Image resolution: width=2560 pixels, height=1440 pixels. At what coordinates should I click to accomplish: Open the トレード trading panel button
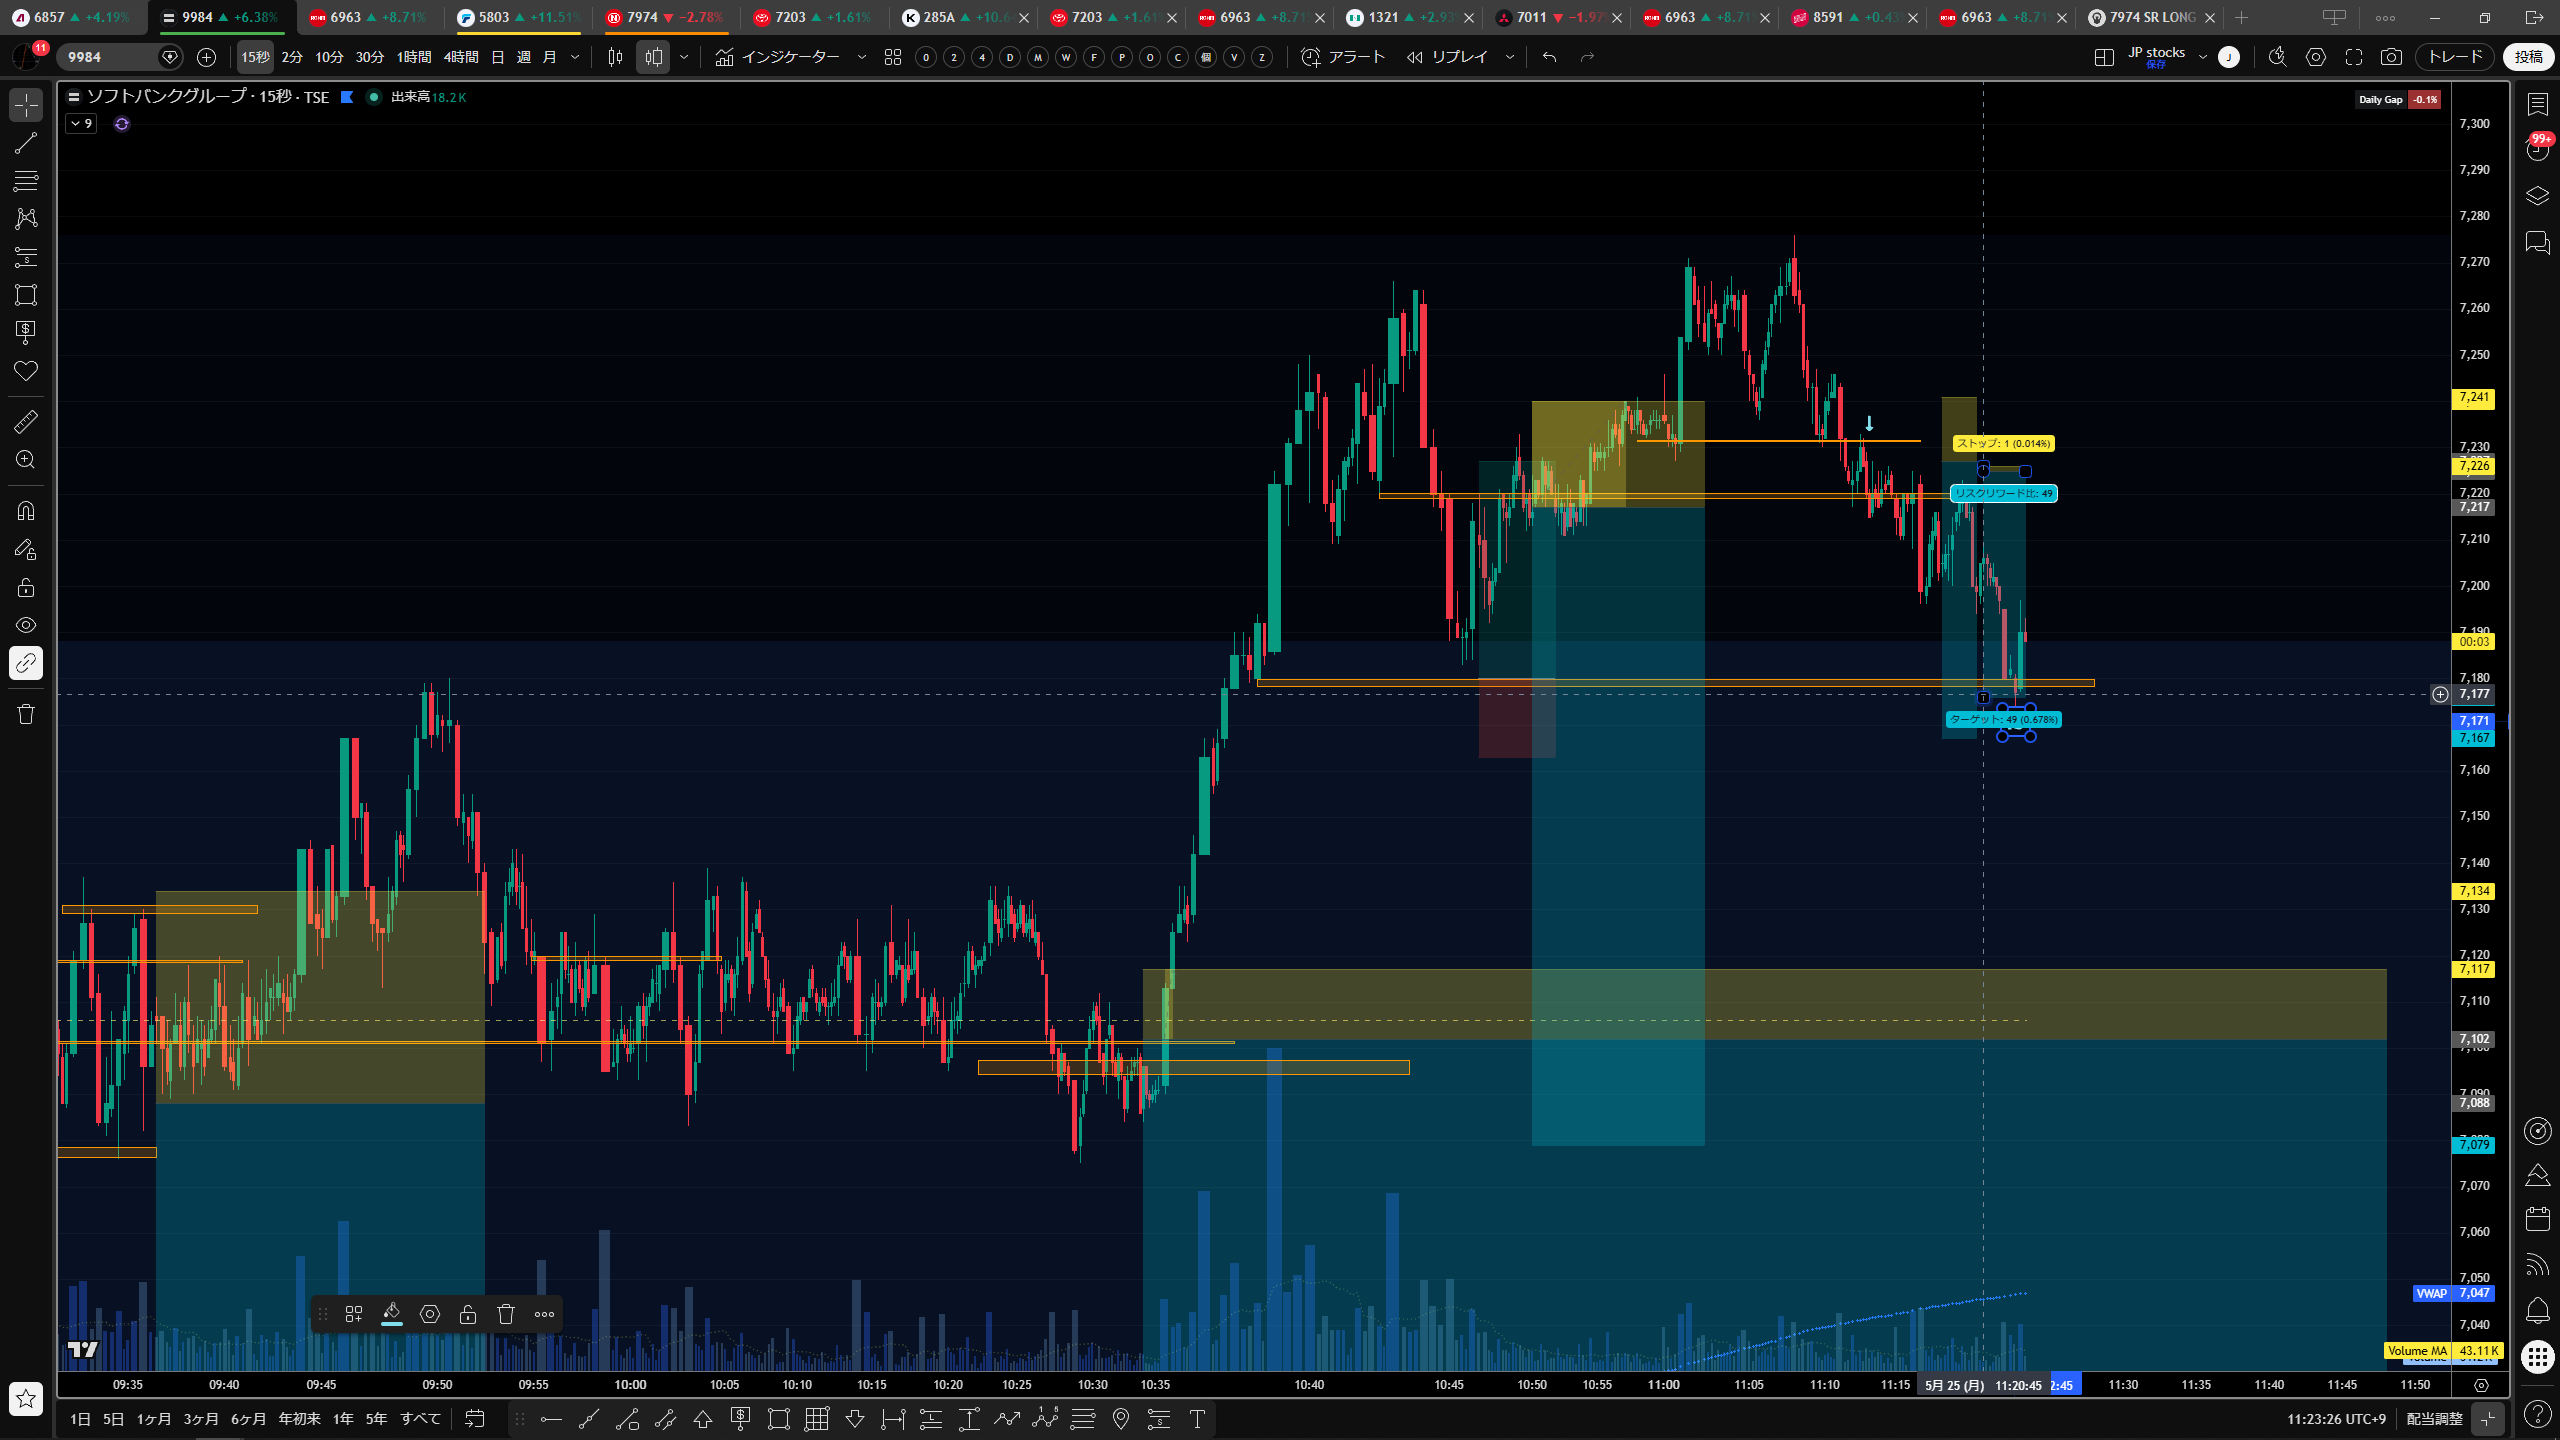[x=2455, y=57]
